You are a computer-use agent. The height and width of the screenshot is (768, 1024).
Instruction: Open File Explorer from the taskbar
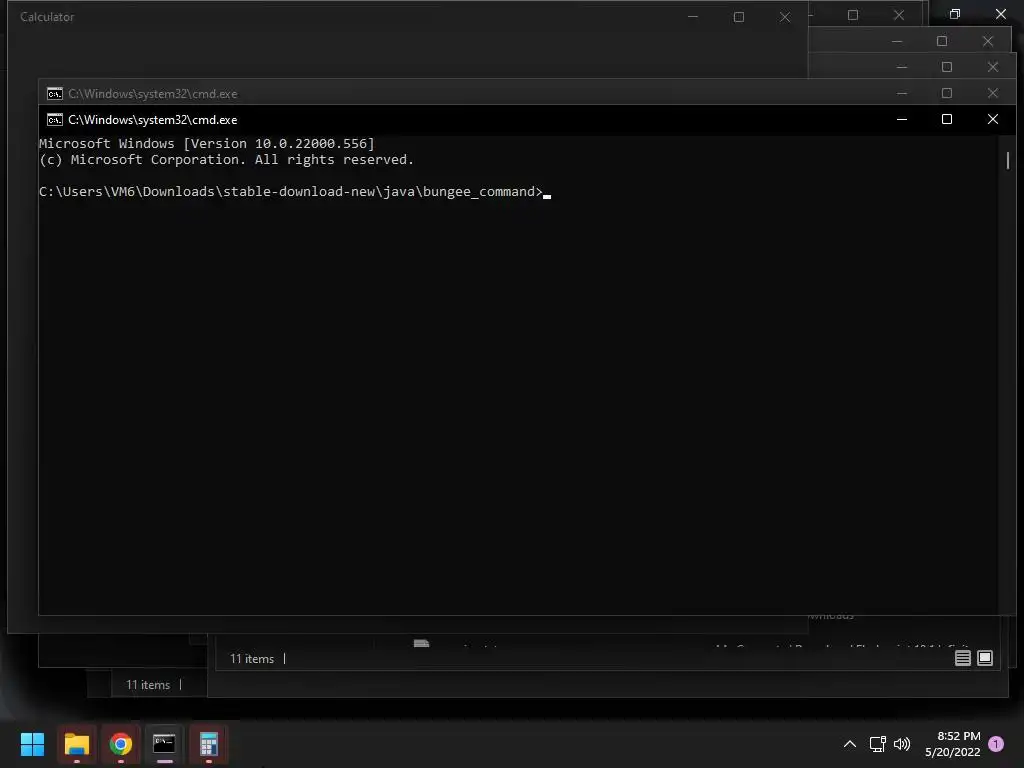coord(76,744)
